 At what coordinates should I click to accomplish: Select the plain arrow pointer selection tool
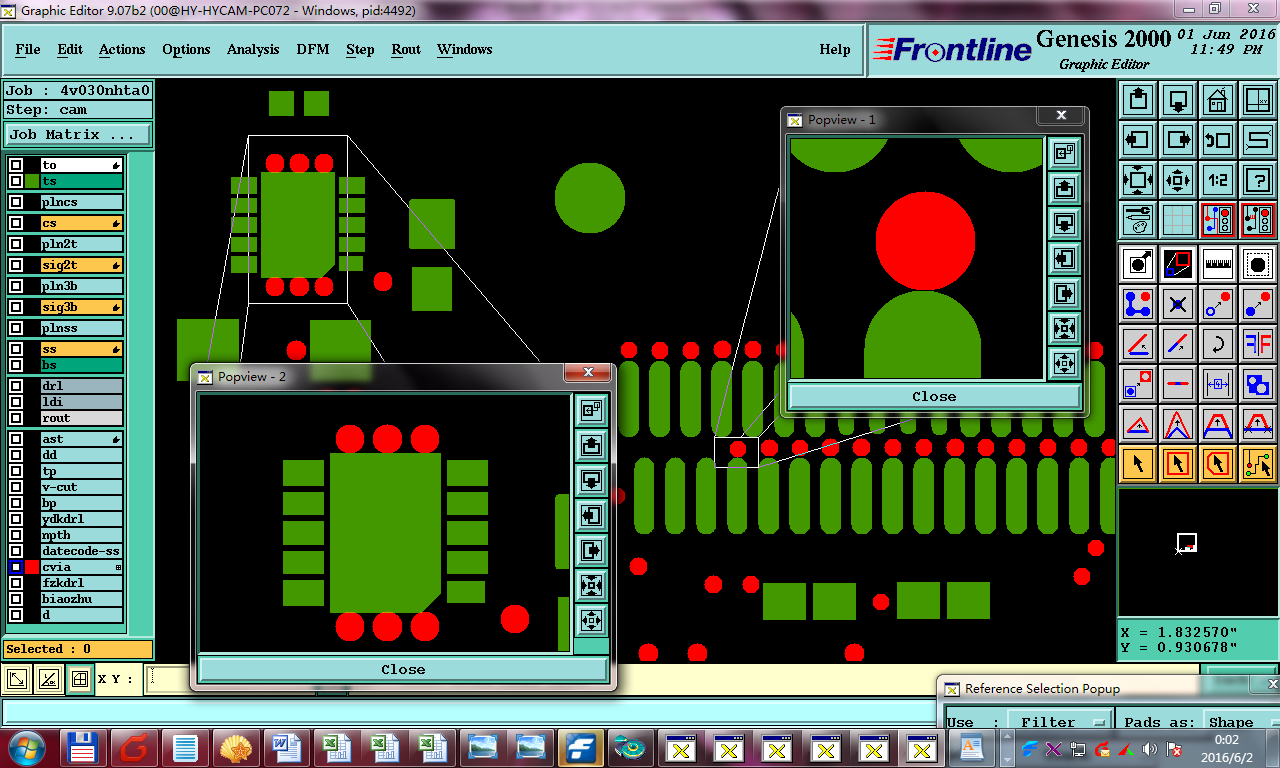click(x=1138, y=464)
